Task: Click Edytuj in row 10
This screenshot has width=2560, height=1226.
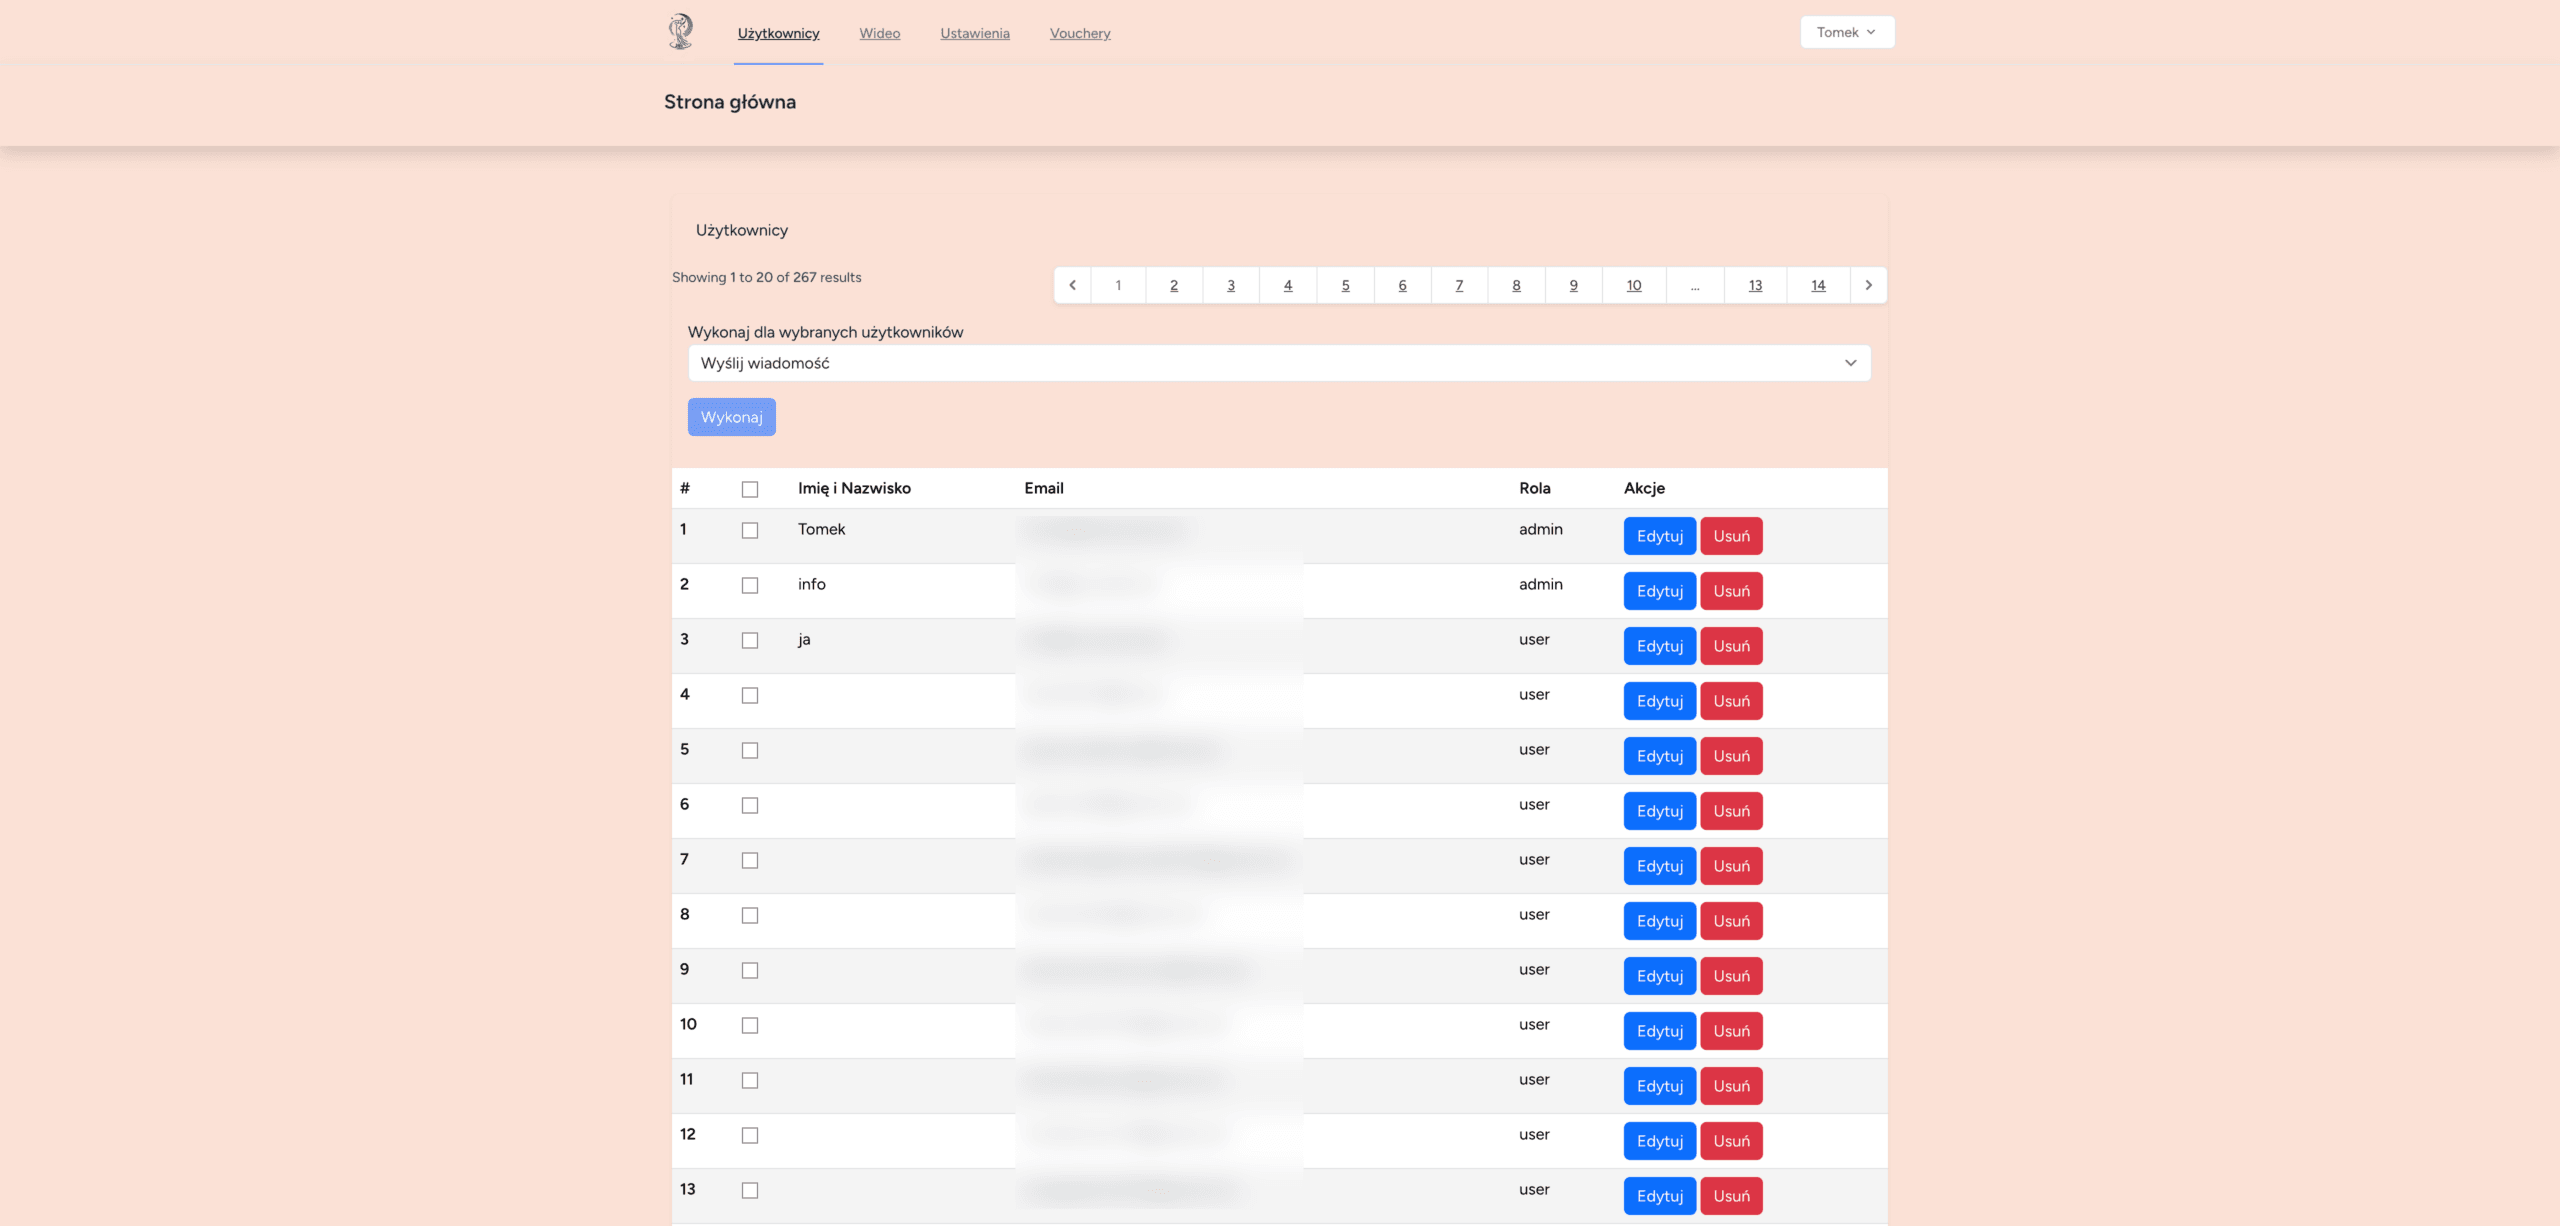Action: point(1659,1031)
